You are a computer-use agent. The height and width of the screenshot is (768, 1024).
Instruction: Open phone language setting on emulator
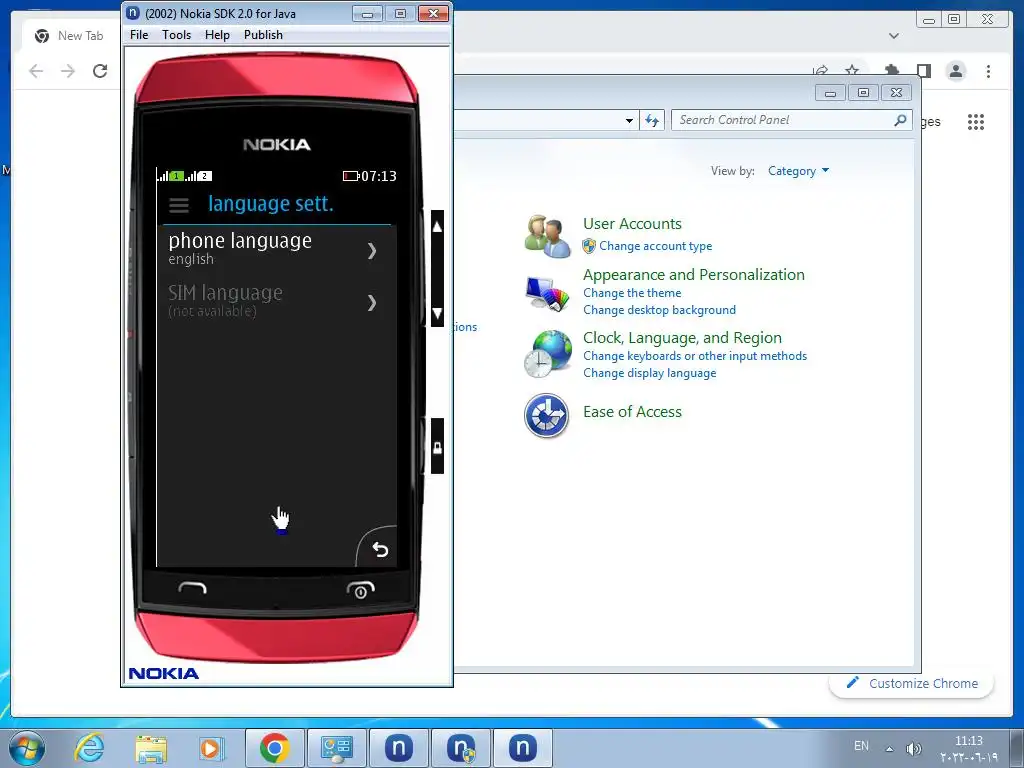[x=276, y=250]
